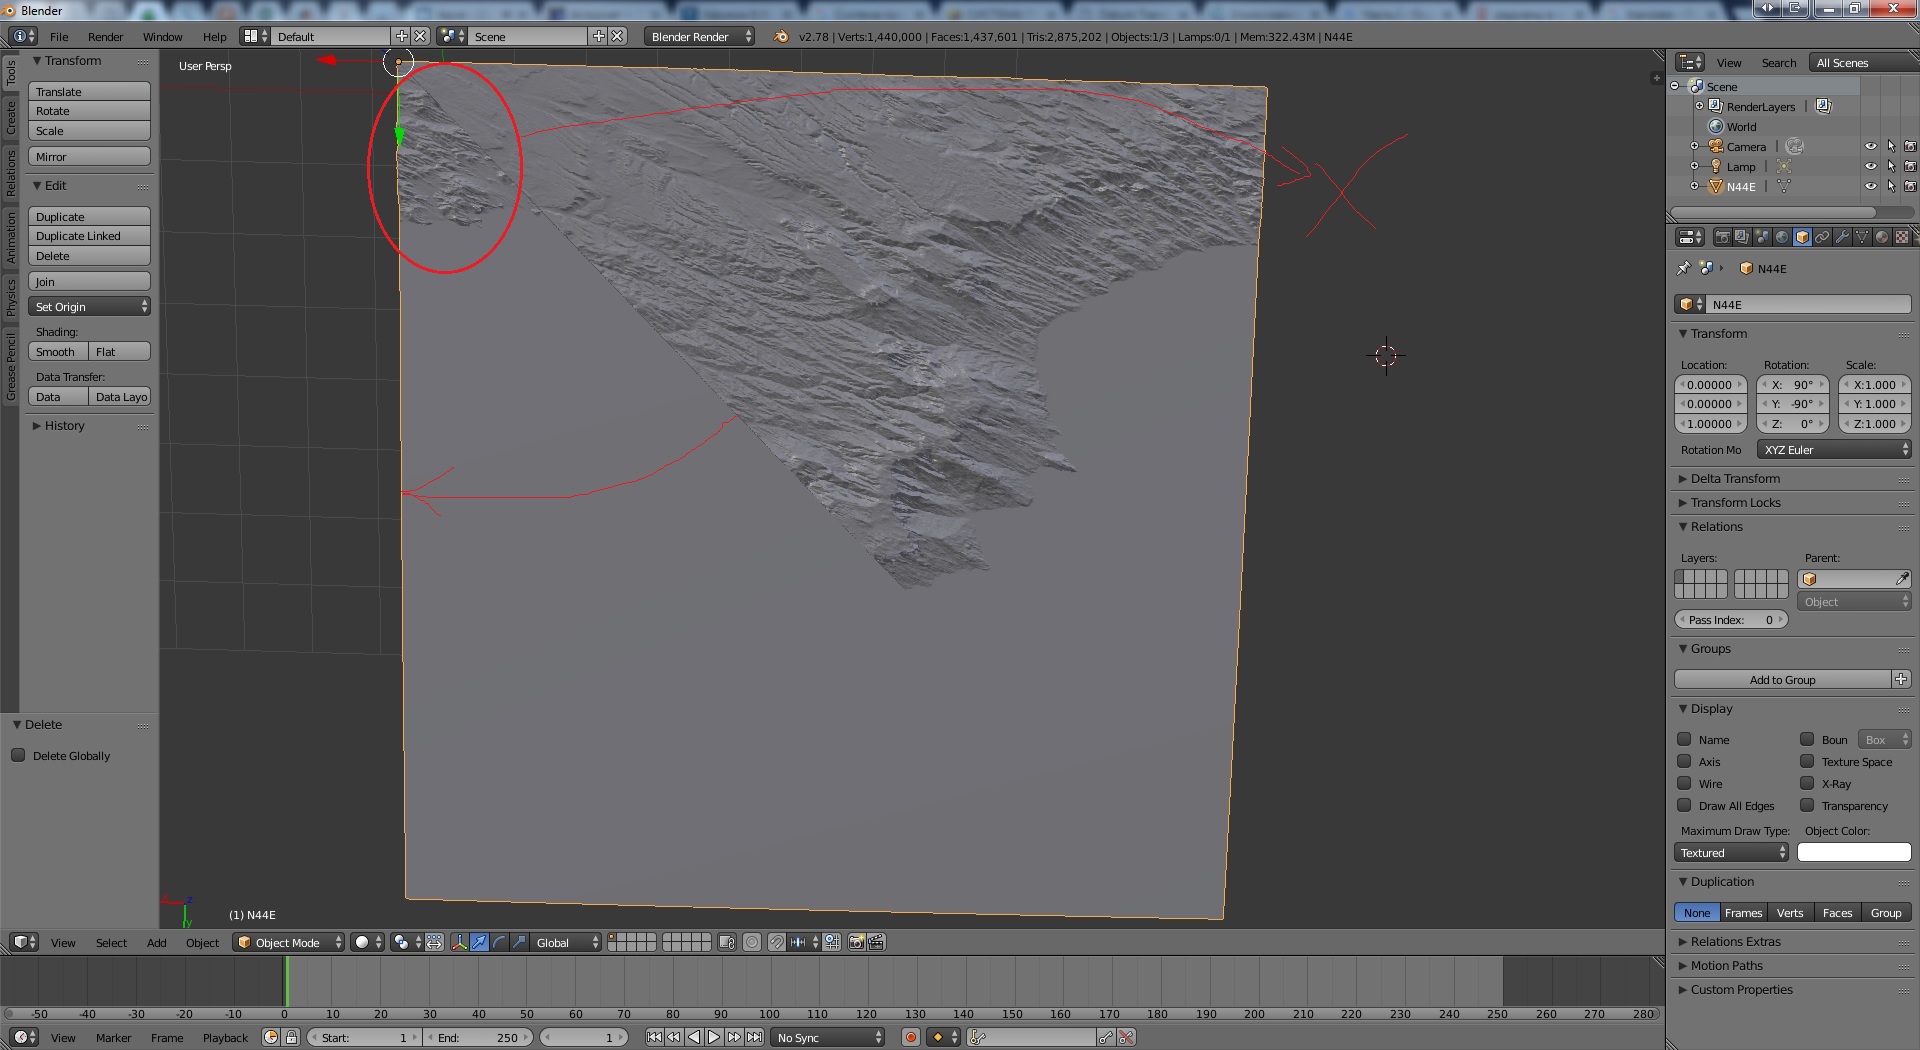The image size is (1920, 1050).
Task: Hide the Camera object via eye icon
Action: [x=1870, y=147]
